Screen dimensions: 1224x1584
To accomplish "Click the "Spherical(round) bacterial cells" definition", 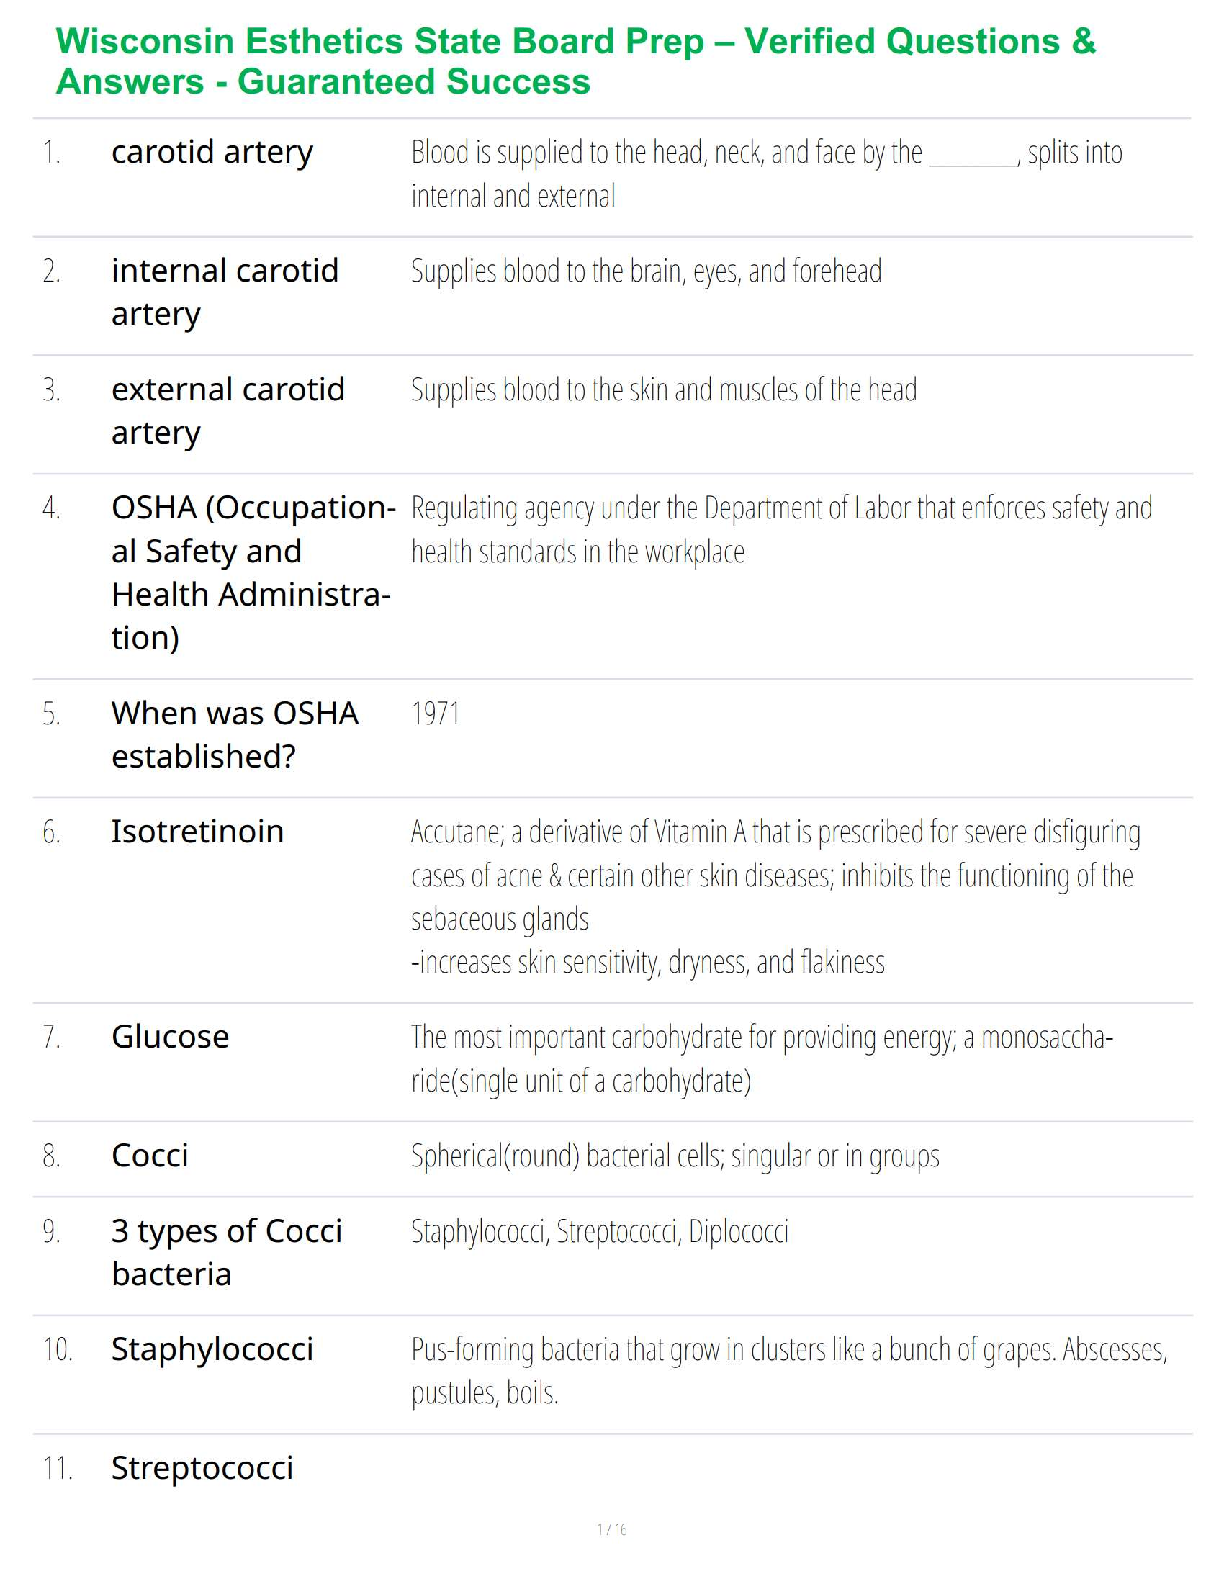I will click(675, 1157).
